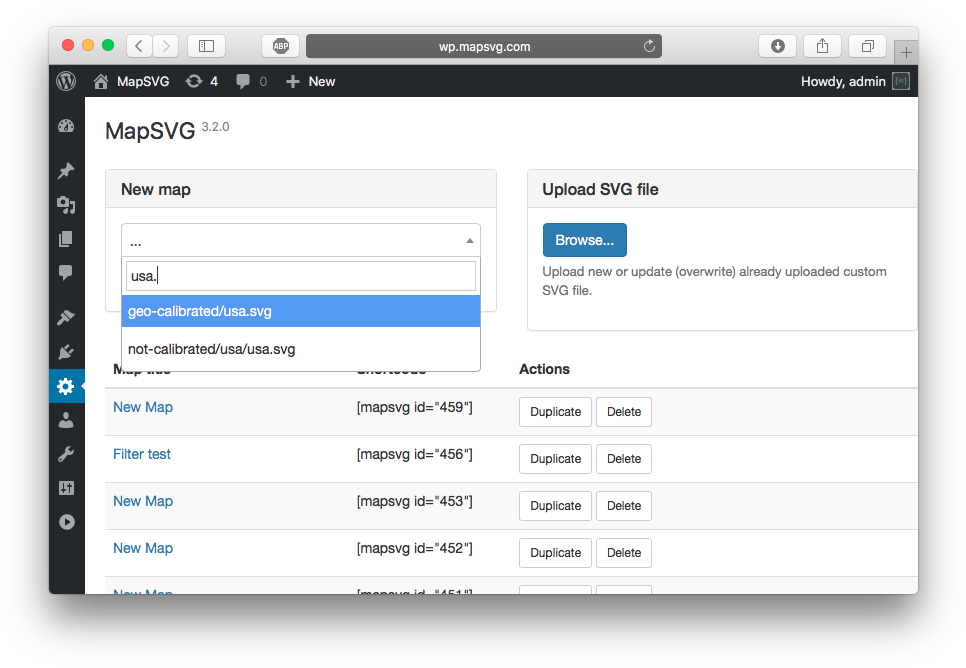Open the Filter test map

[142, 454]
